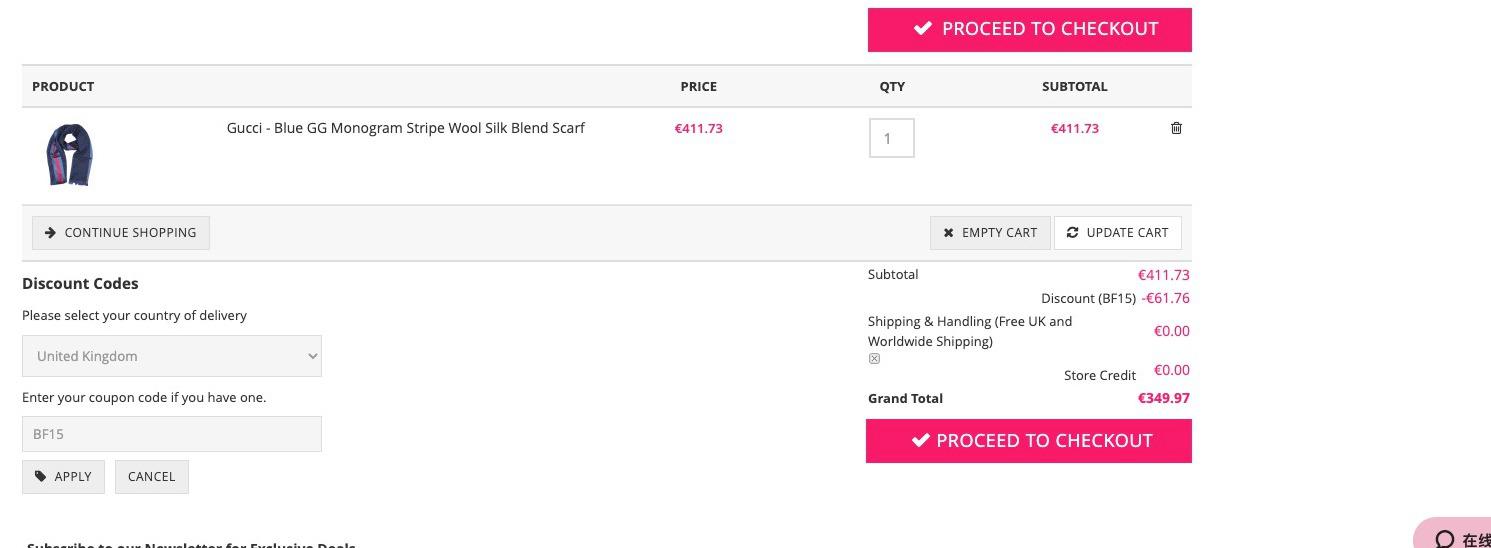Focus the quantity input field

892,138
